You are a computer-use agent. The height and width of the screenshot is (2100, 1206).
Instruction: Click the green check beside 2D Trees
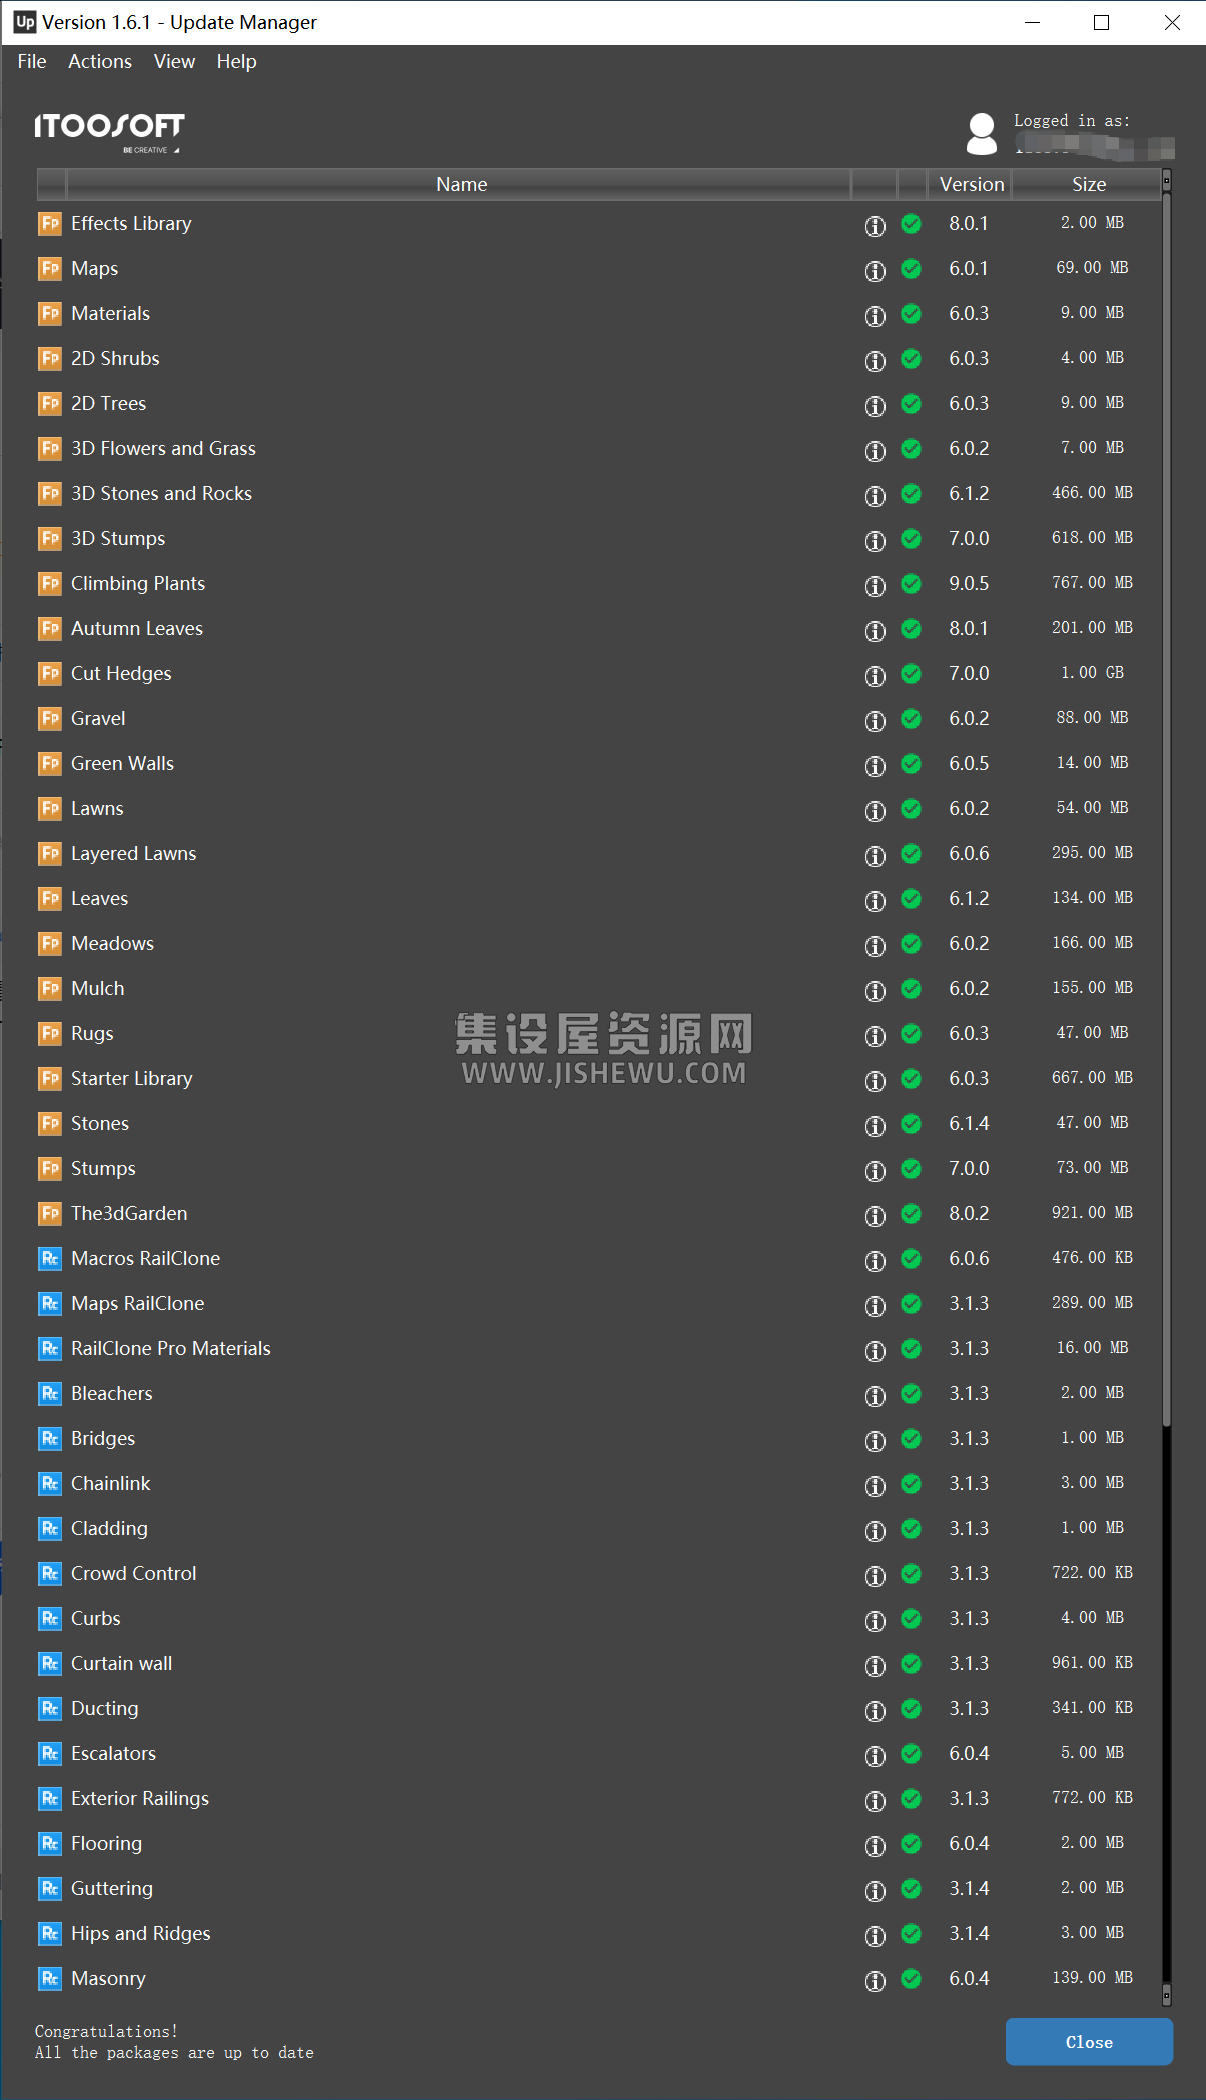click(x=911, y=403)
